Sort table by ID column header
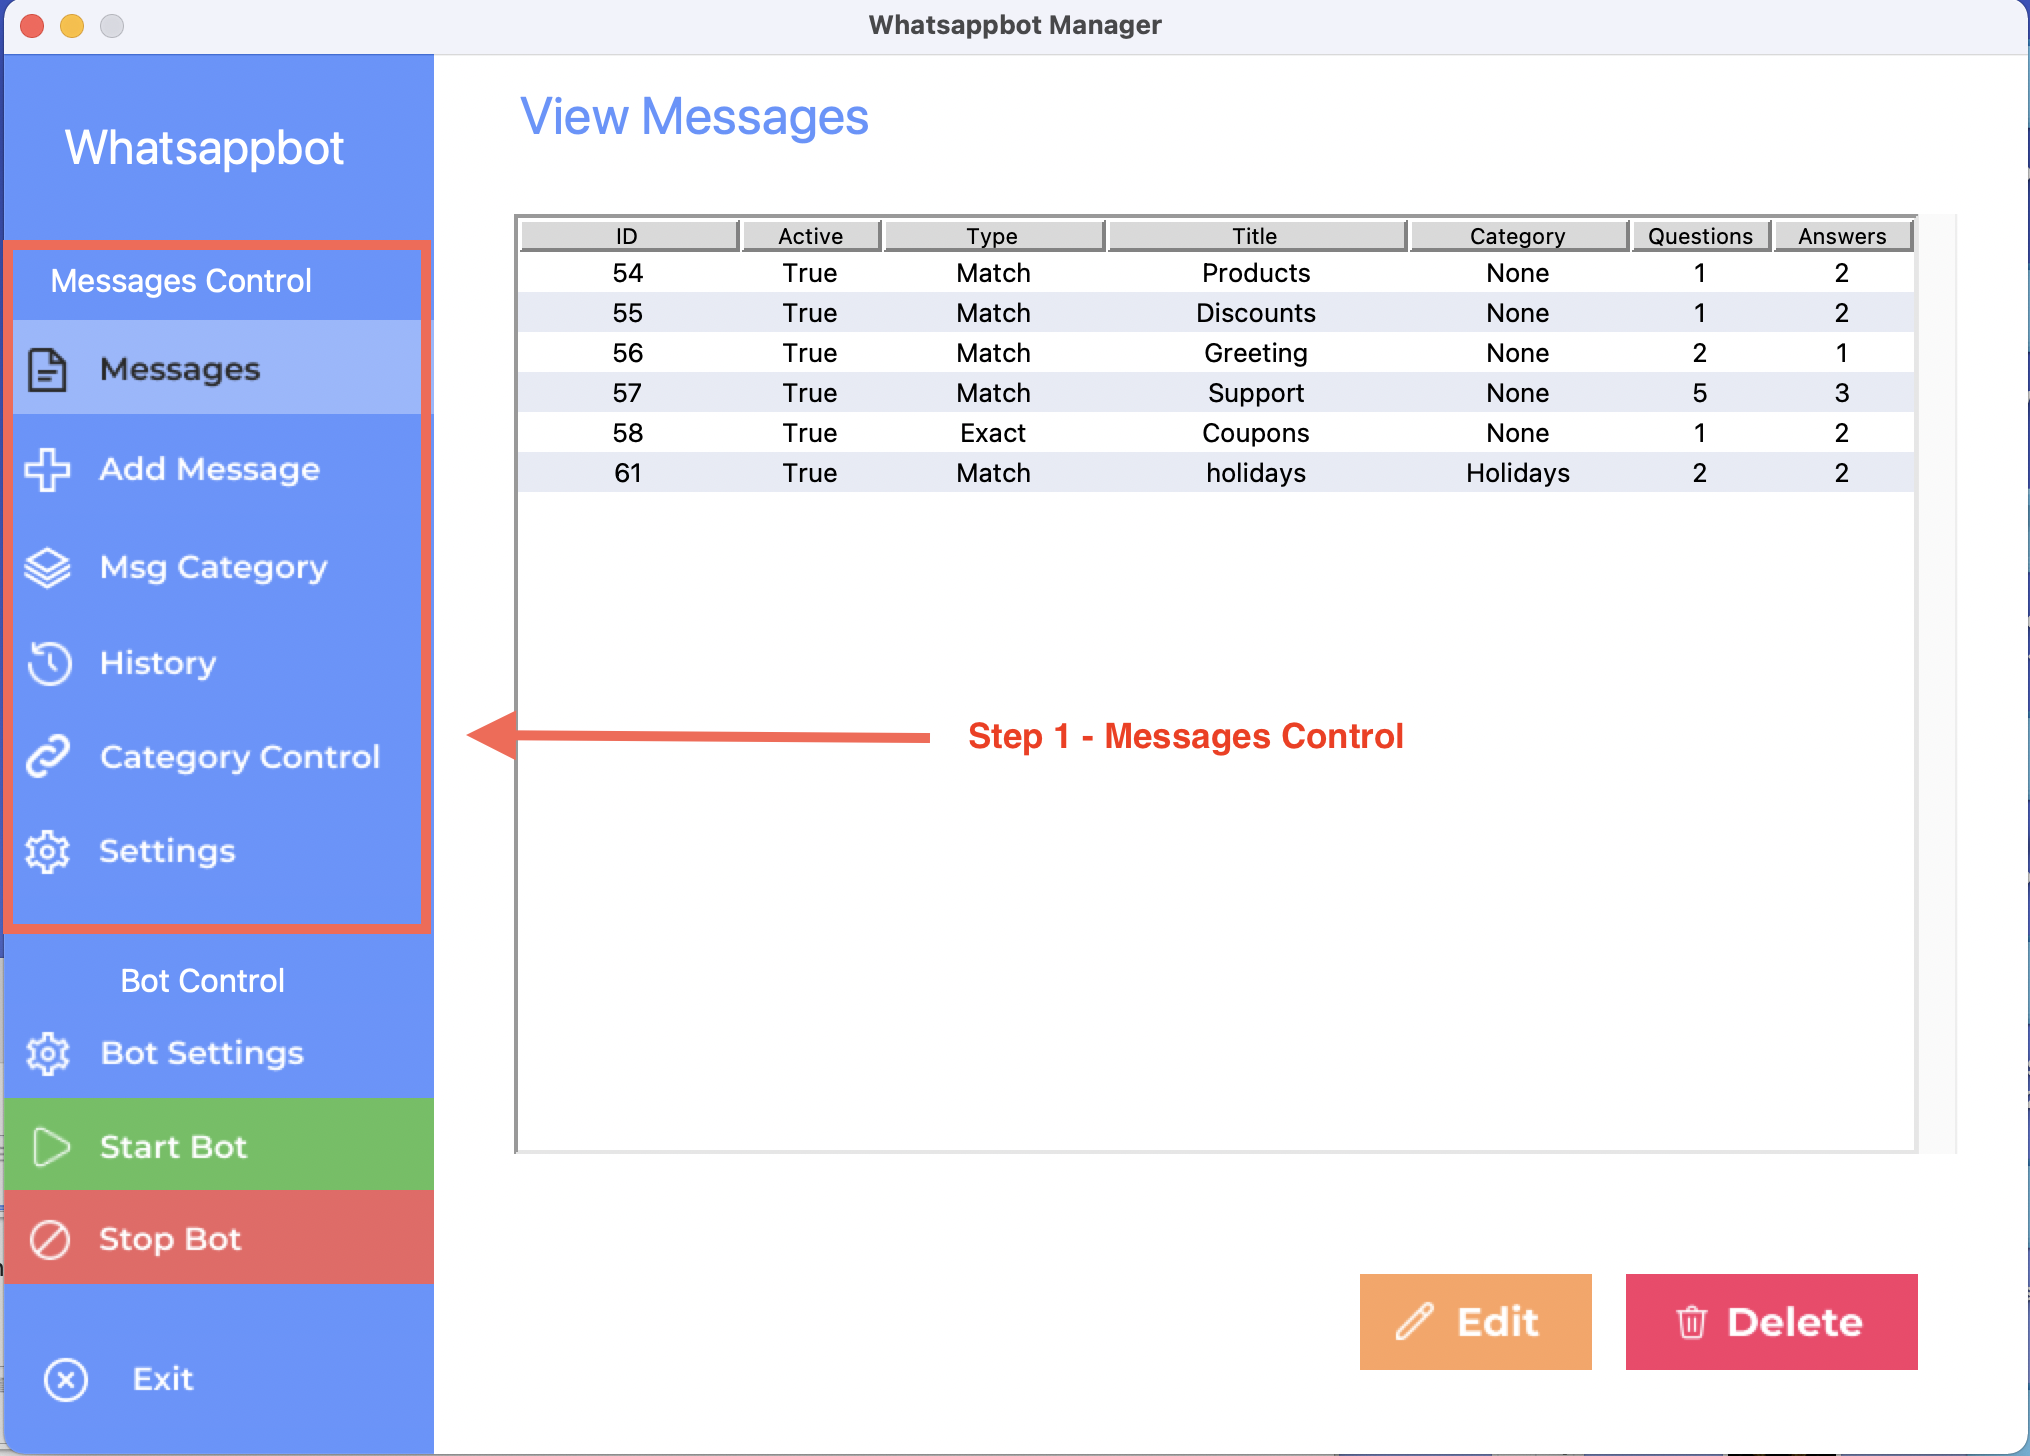2030x1456 pixels. point(628,236)
